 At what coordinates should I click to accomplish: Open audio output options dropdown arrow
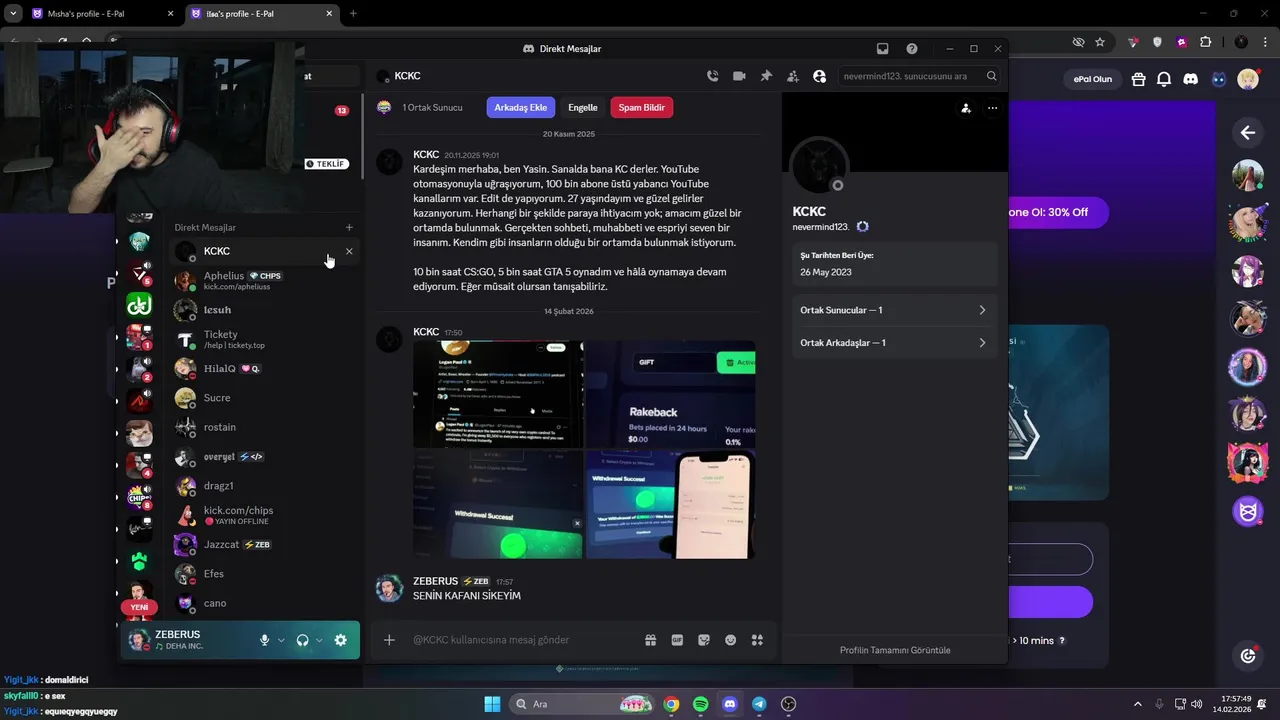point(319,640)
